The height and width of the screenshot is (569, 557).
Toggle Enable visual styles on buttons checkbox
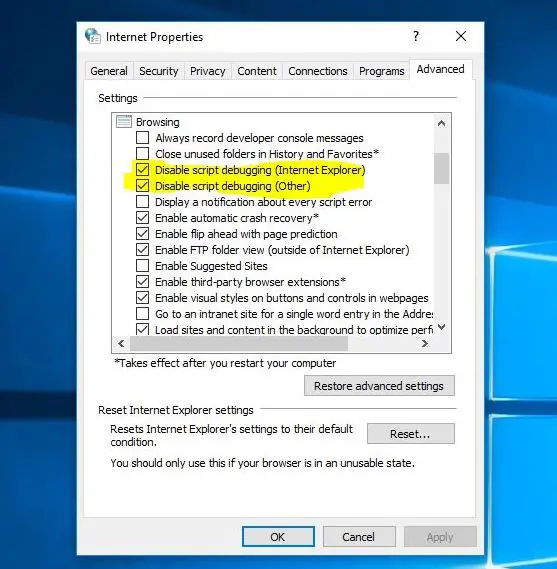(142, 298)
